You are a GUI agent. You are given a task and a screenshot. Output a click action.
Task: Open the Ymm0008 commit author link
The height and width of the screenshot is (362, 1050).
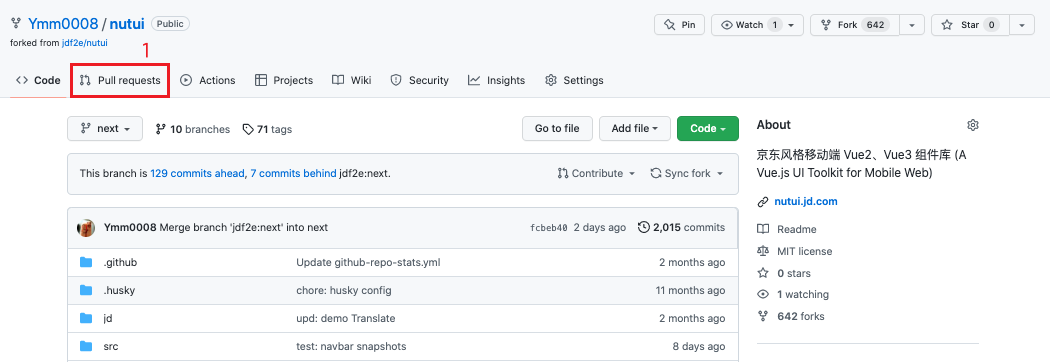(130, 228)
